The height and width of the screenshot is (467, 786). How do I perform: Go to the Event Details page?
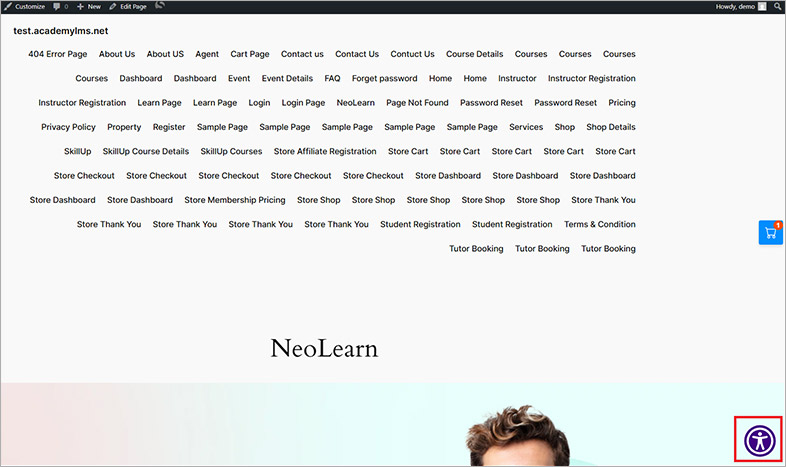pos(287,79)
